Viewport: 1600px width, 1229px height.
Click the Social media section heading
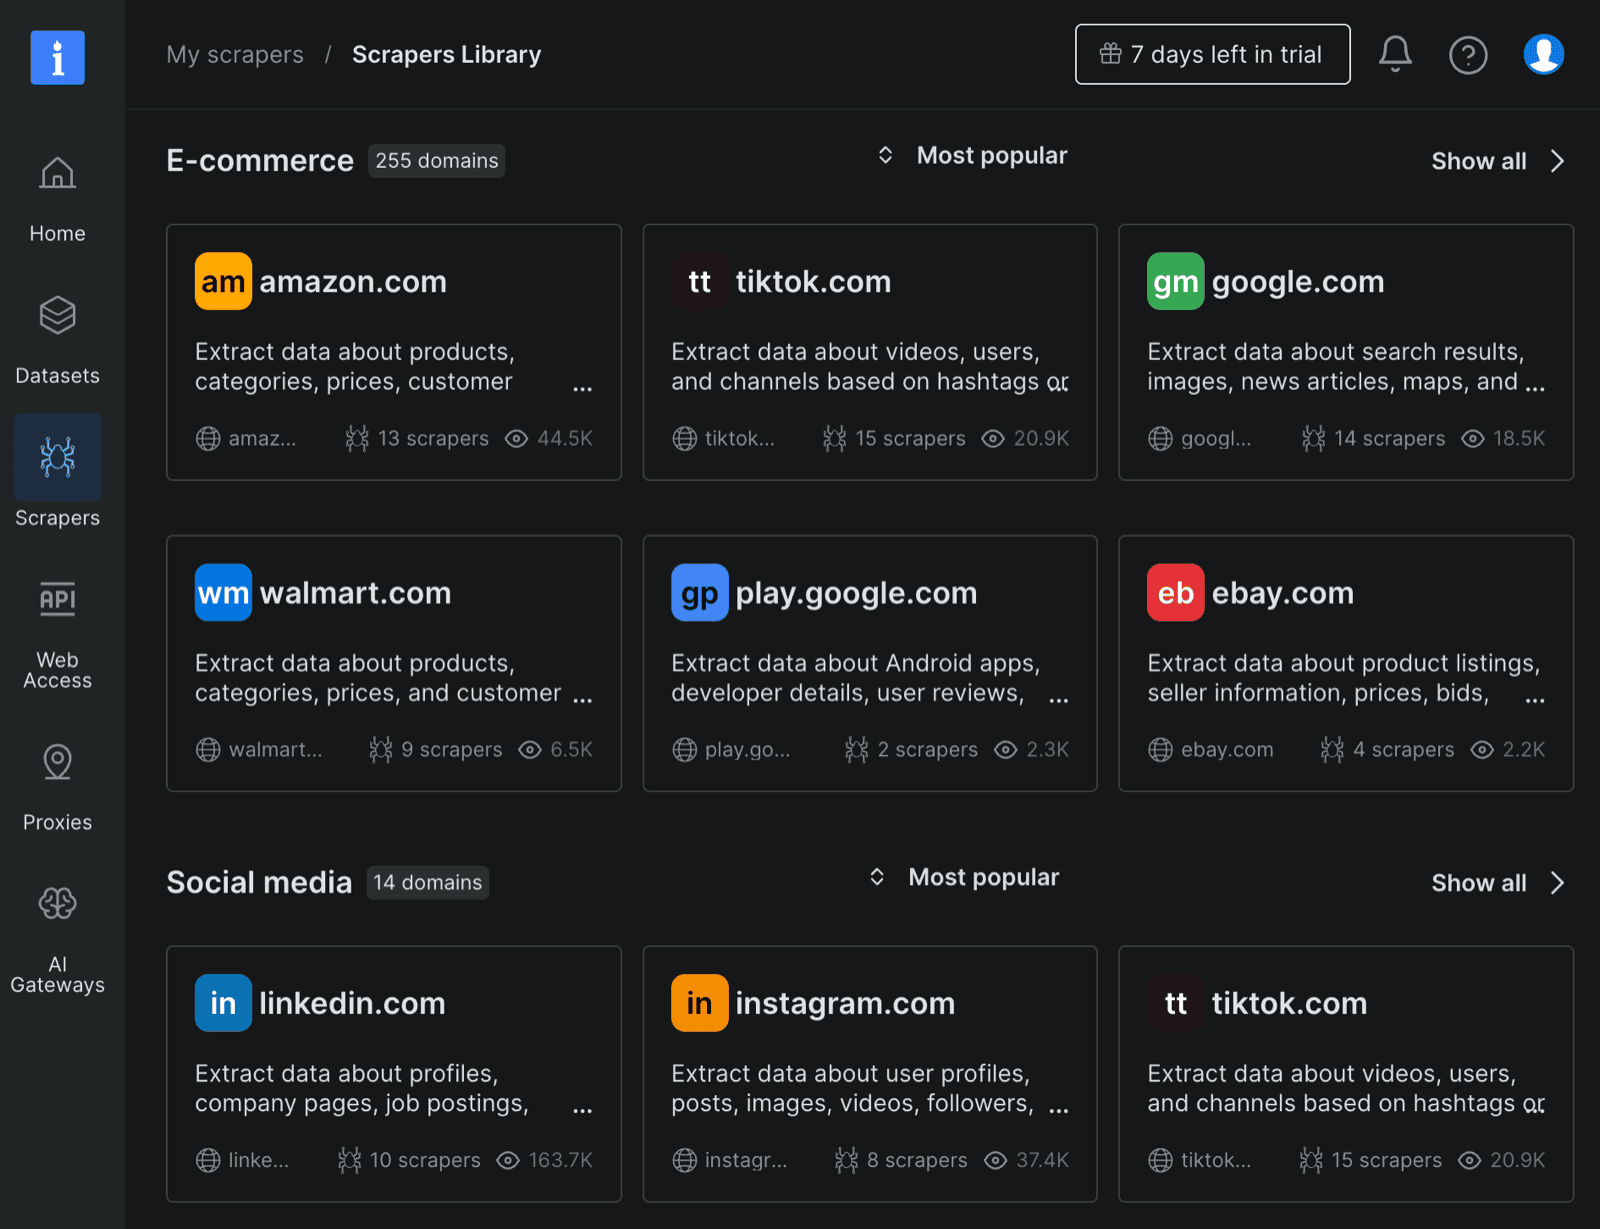(x=259, y=883)
